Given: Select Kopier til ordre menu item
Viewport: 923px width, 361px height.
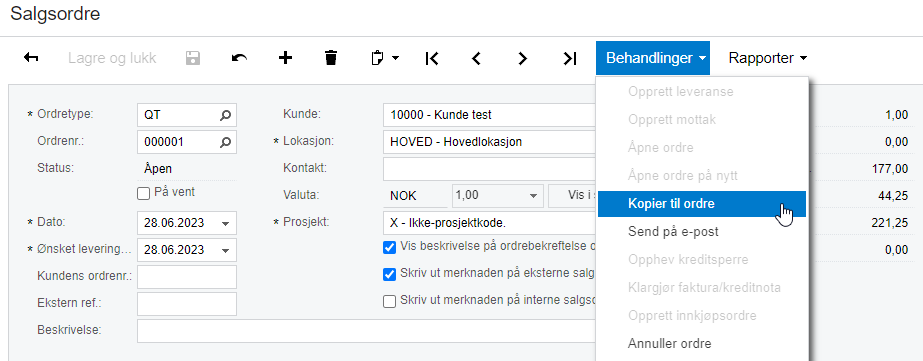Looking at the screenshot, I should click(702, 204).
